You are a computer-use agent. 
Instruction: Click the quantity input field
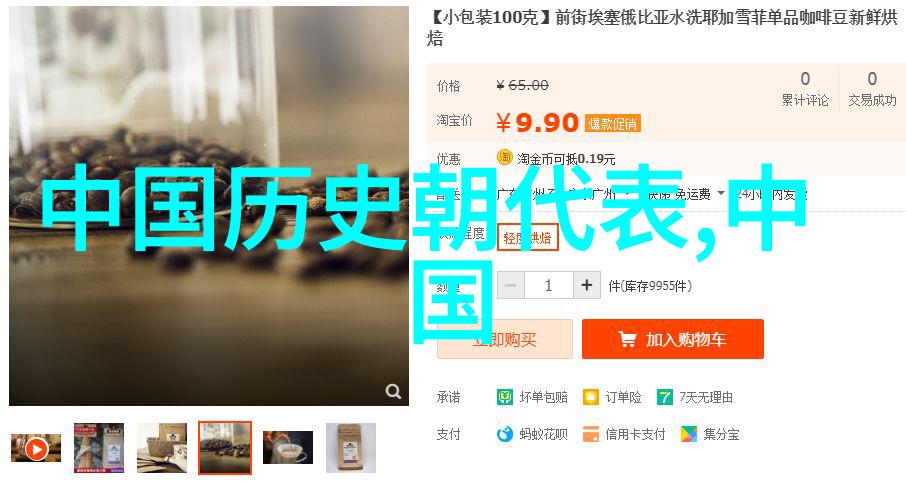point(548,285)
